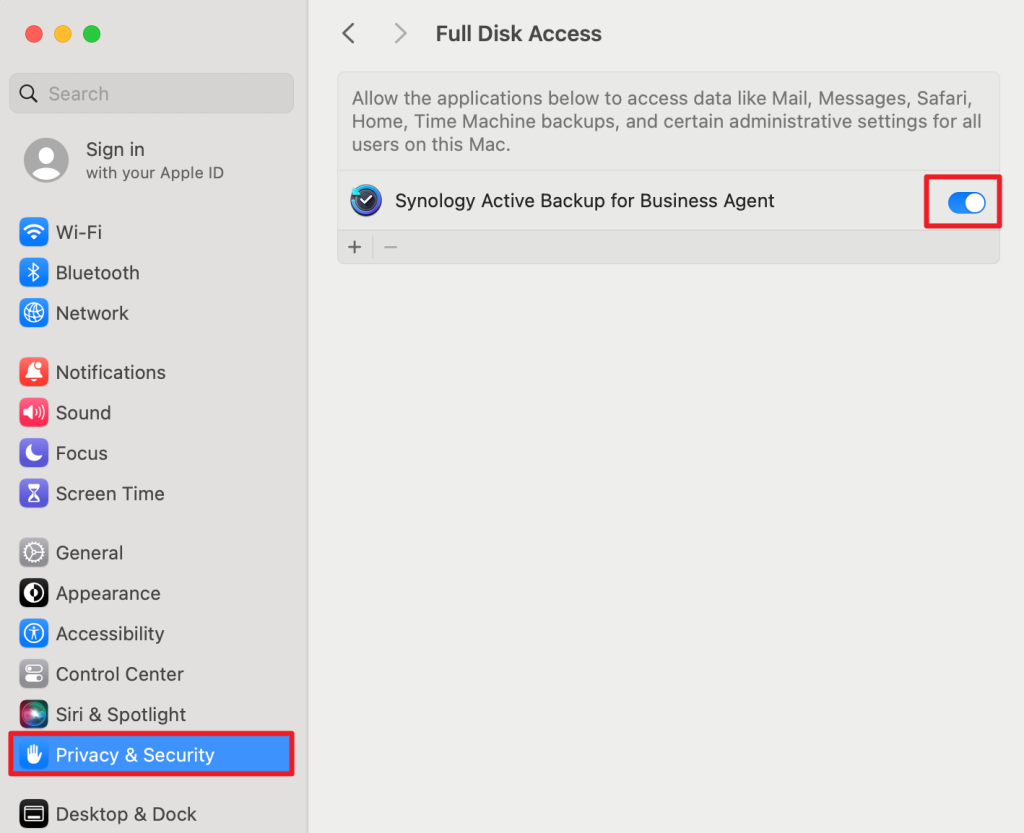Screen dimensions: 1024x833
Task: Click the Synology Active Backup app icon
Action: (366, 200)
